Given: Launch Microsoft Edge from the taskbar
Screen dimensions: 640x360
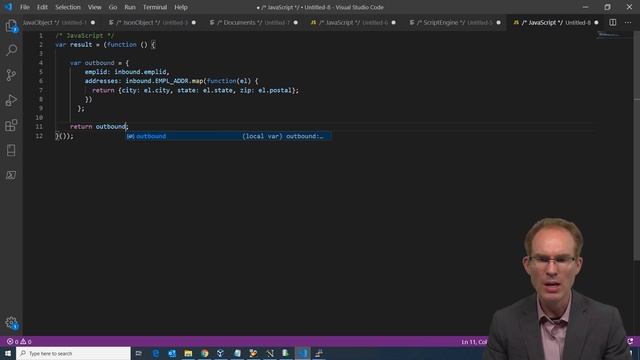Looking at the screenshot, I should point(156,353).
